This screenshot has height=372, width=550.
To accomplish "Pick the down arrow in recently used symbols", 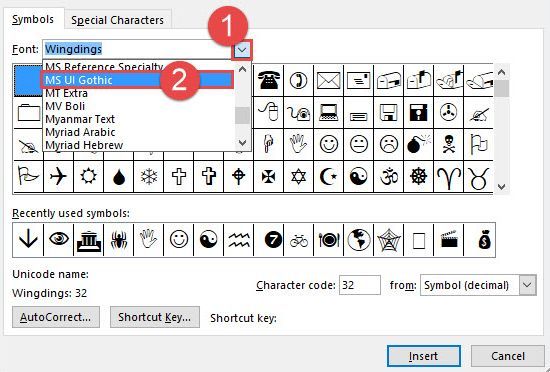I will 28,240.
